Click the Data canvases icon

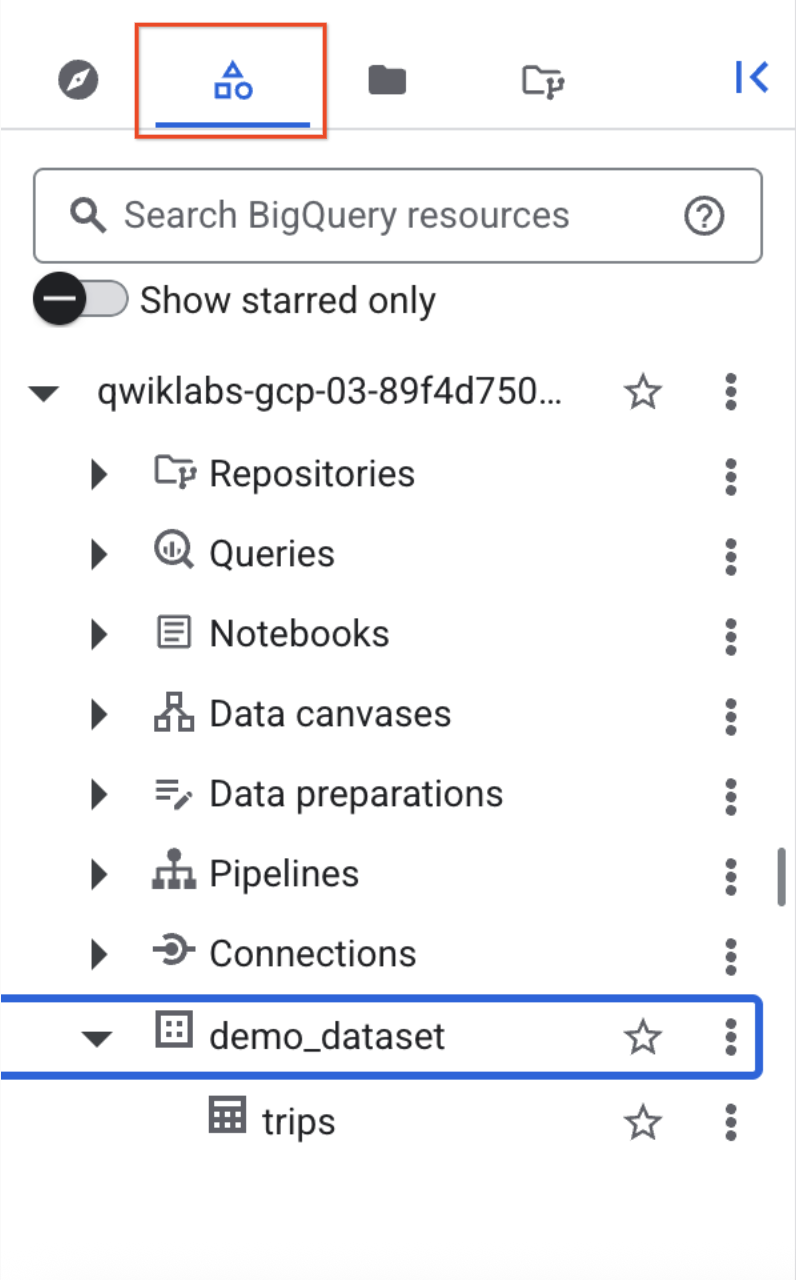click(172, 713)
